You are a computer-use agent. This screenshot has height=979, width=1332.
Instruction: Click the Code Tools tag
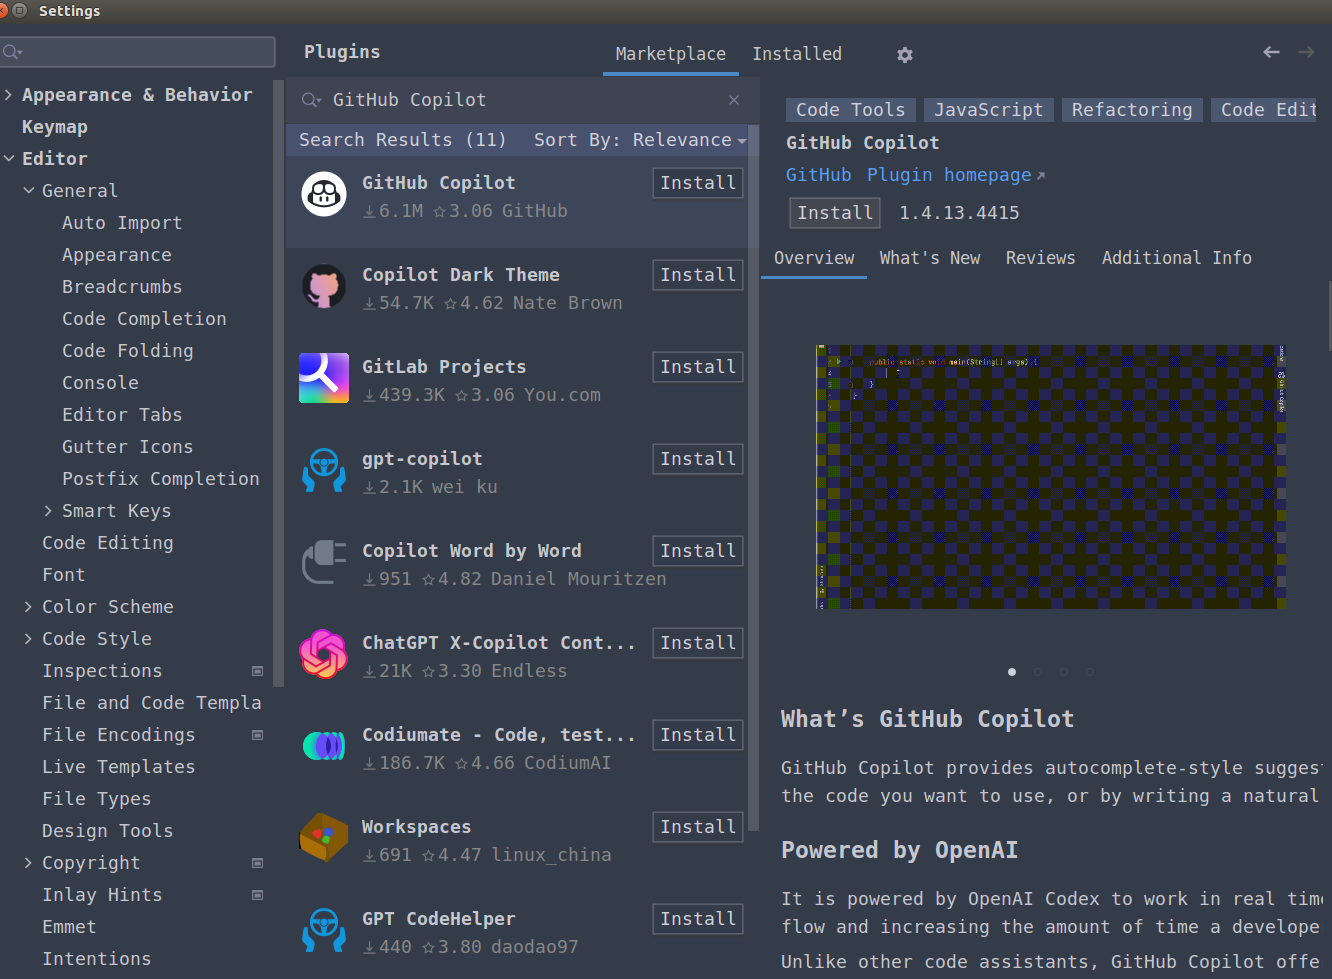(850, 110)
